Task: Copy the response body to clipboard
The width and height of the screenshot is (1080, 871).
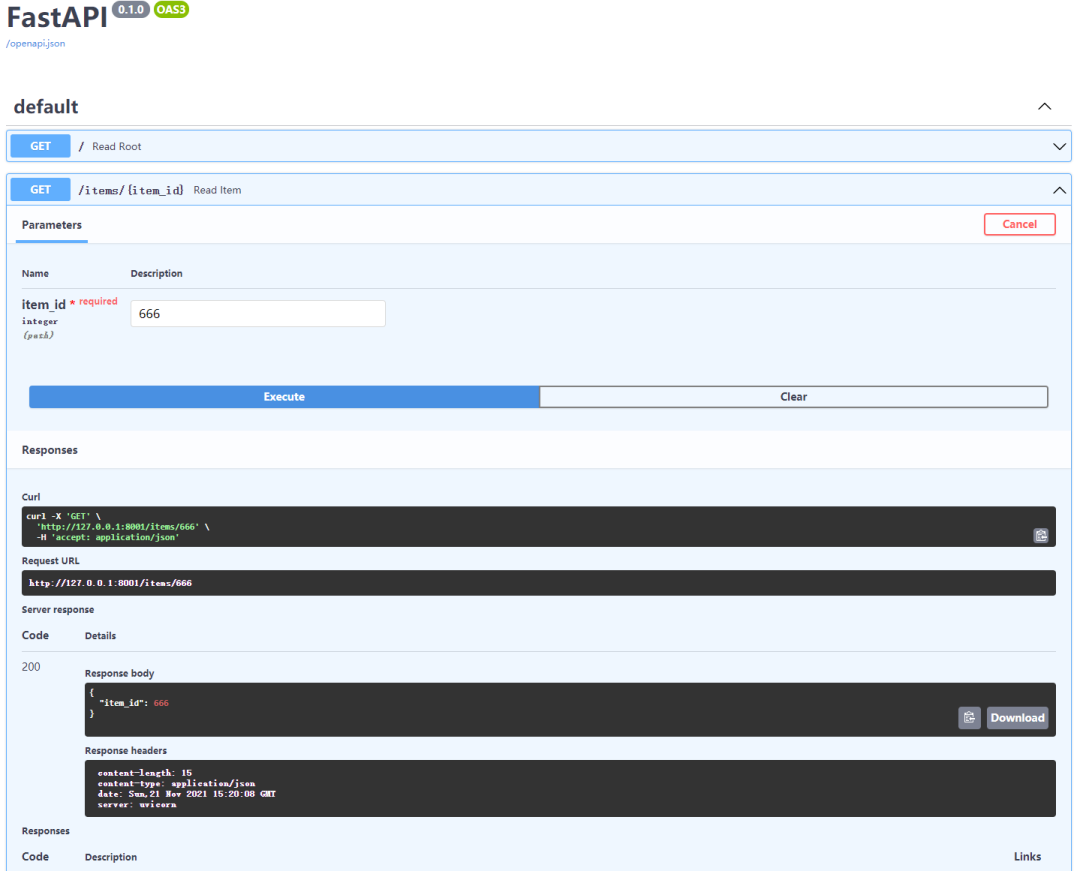Action: click(x=969, y=717)
